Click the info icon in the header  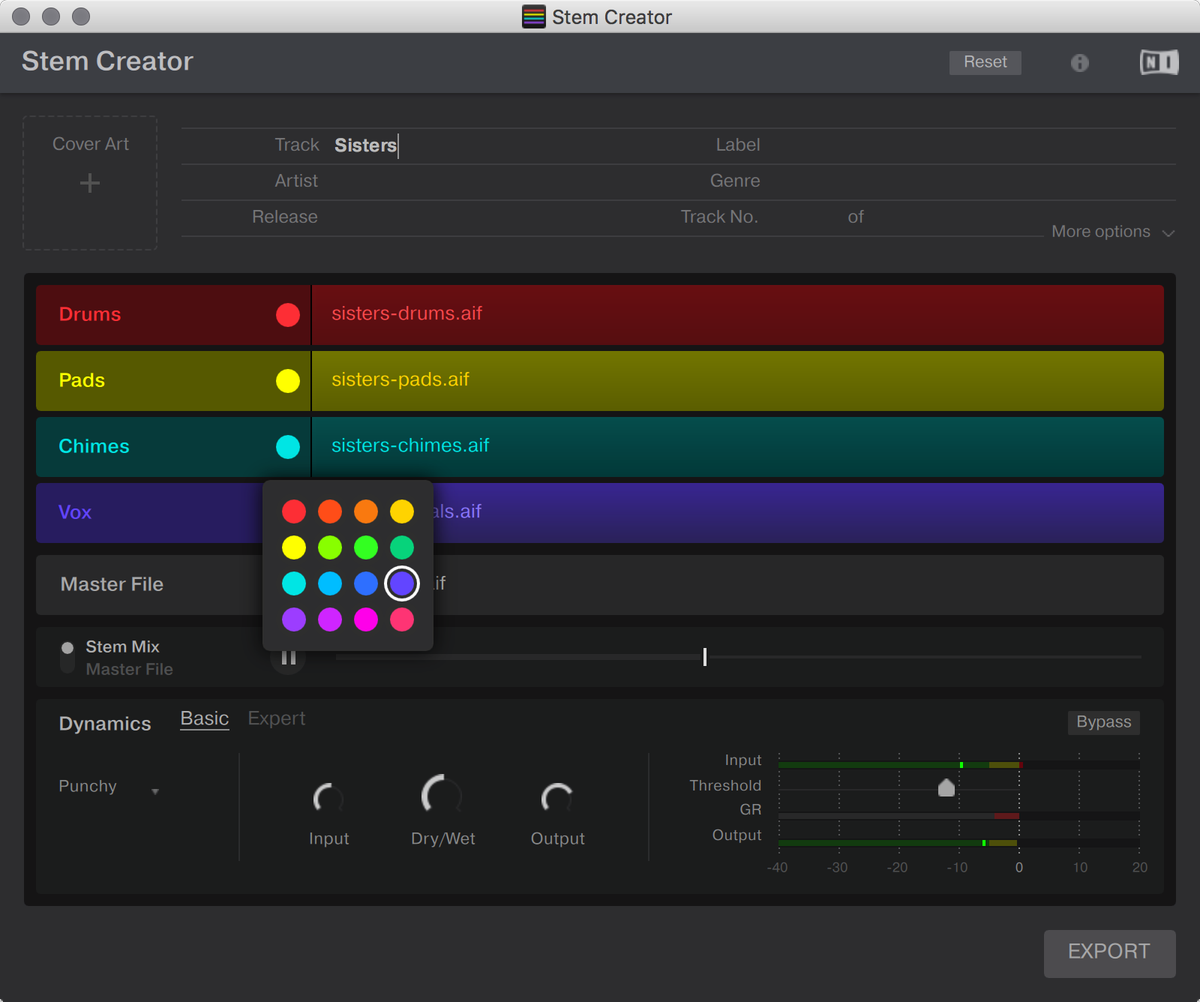point(1079,62)
